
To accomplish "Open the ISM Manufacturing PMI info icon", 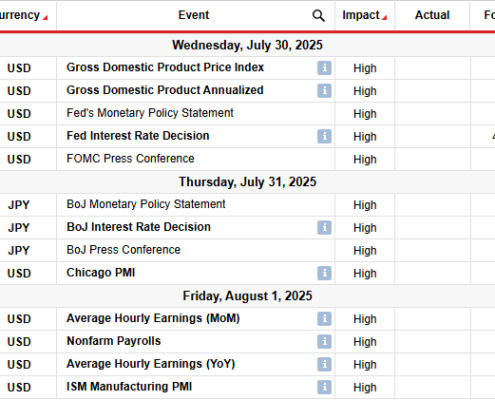I will (x=324, y=387).
